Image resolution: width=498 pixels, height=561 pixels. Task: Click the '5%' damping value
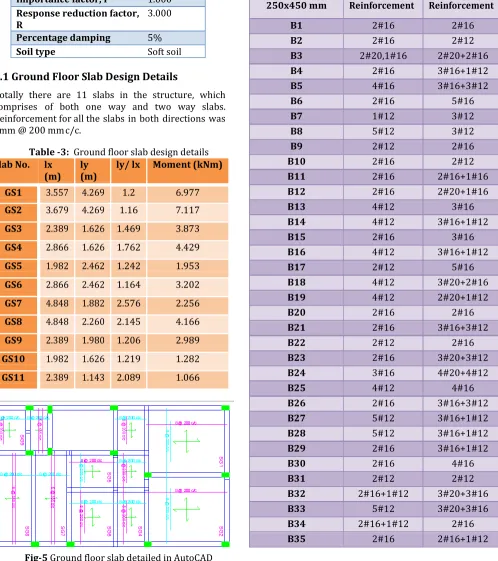coord(155,38)
